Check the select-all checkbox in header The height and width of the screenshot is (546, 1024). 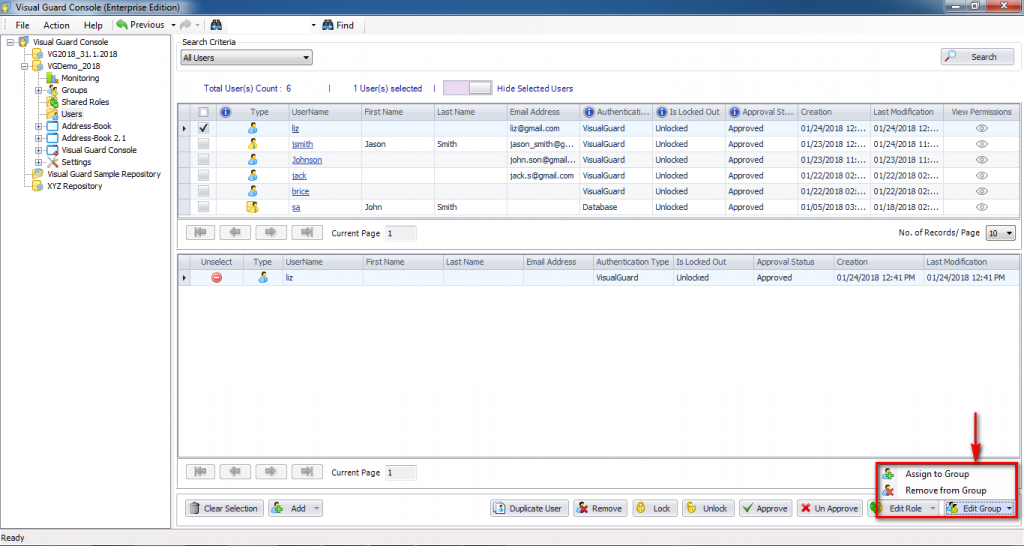point(204,112)
